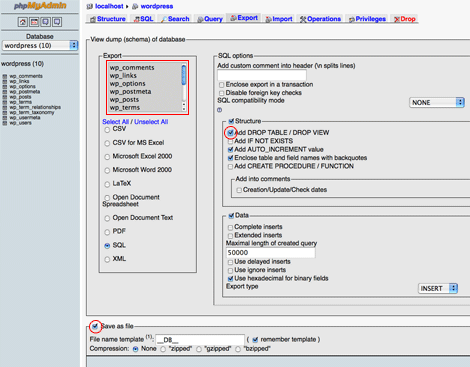Open the SQL query window icon in sidebar
The width and height of the screenshot is (470, 367).
click(34, 22)
